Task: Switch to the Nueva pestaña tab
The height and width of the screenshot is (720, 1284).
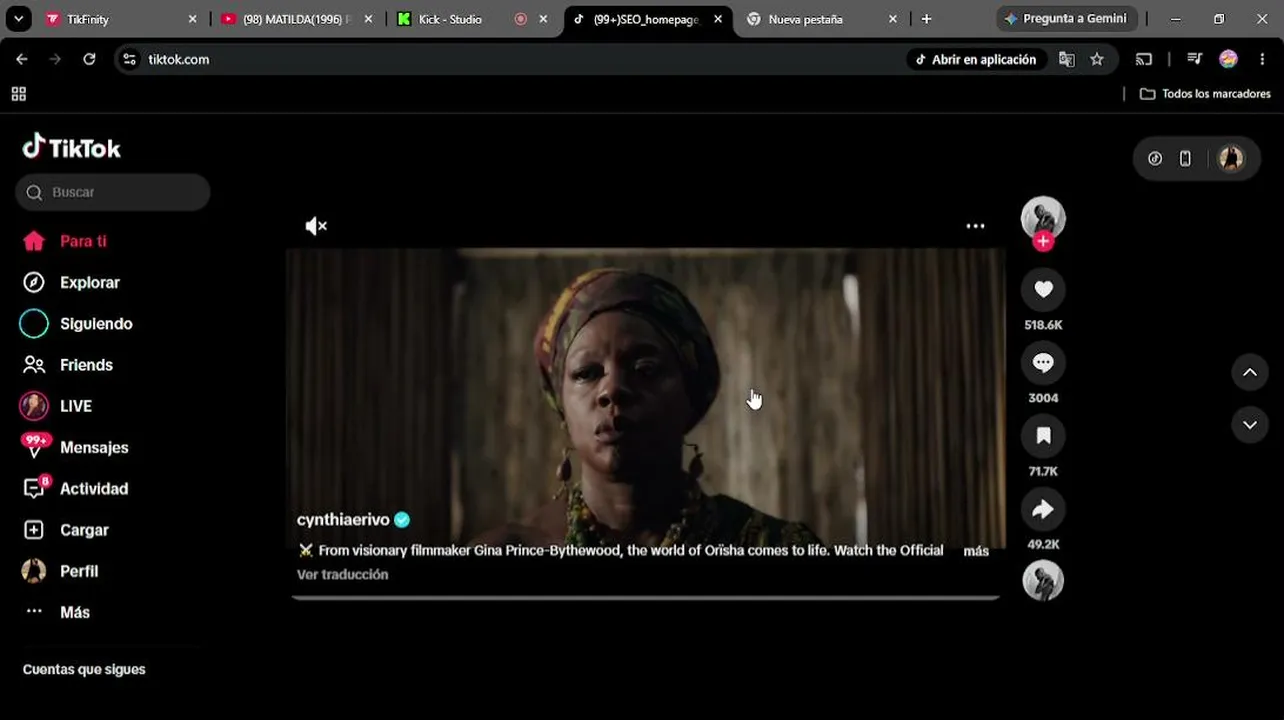Action: coord(821,19)
